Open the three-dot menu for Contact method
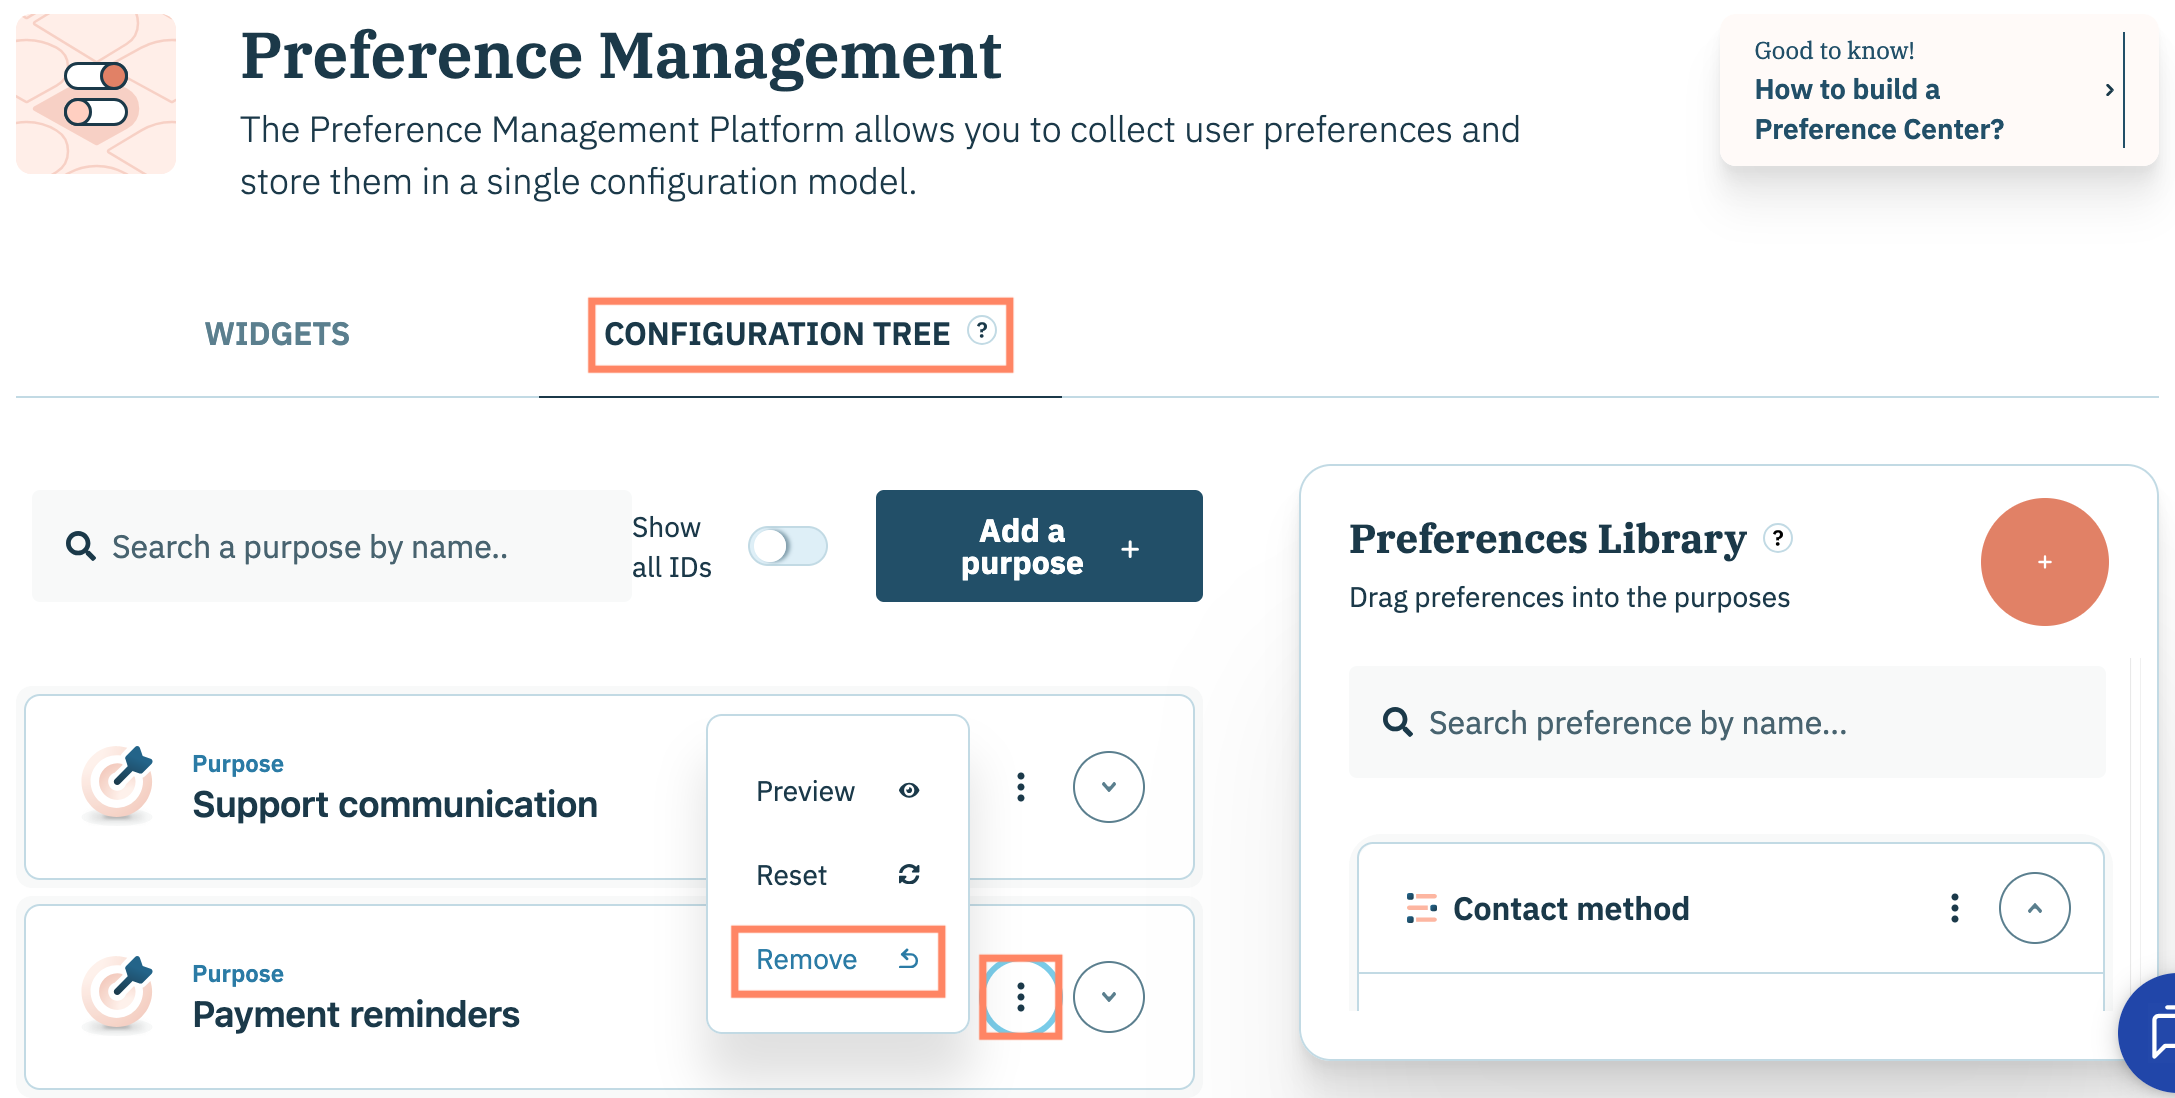Image resolution: width=2175 pixels, height=1098 pixels. (1954, 908)
